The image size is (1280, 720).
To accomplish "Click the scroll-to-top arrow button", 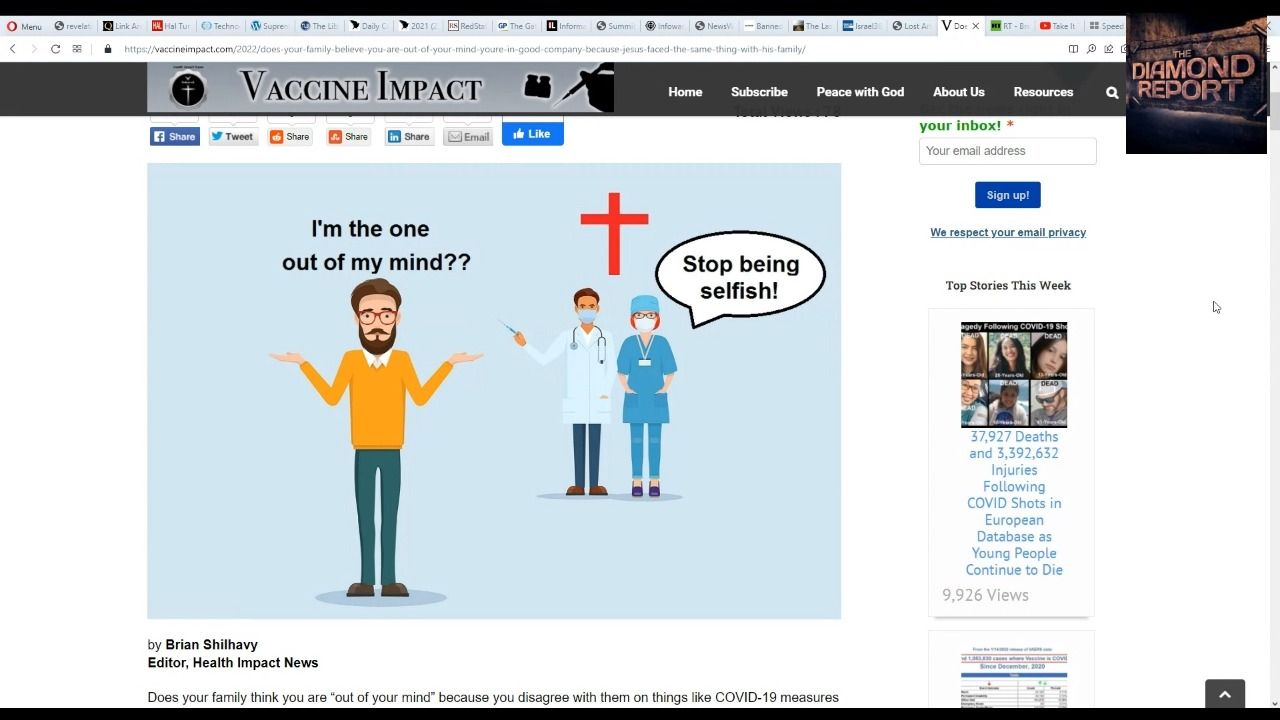I will point(1224,694).
